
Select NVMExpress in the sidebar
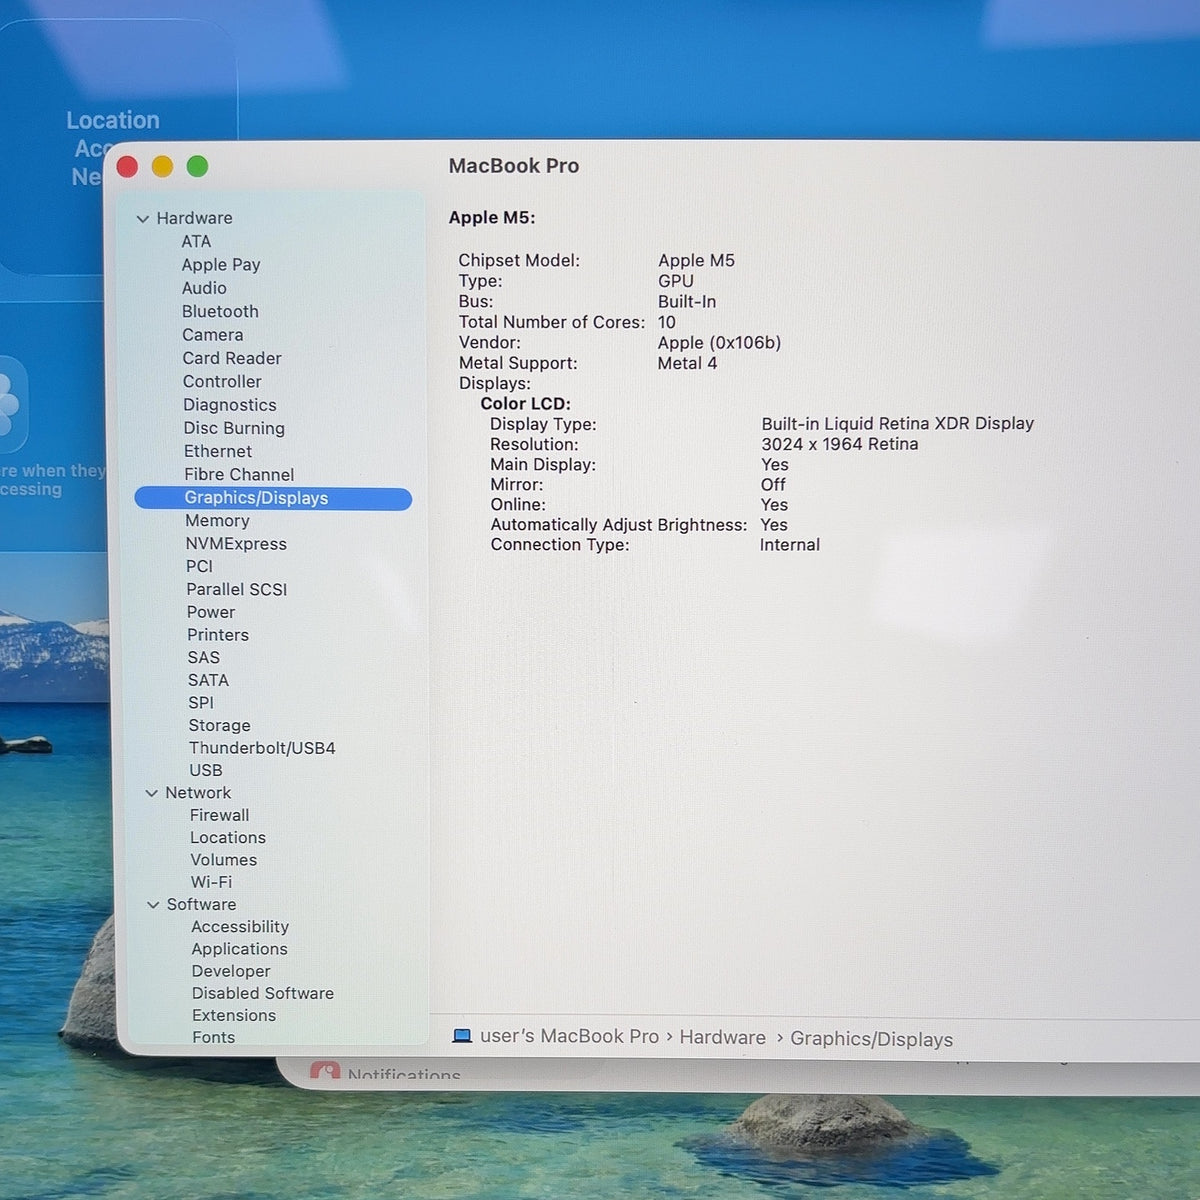236,544
